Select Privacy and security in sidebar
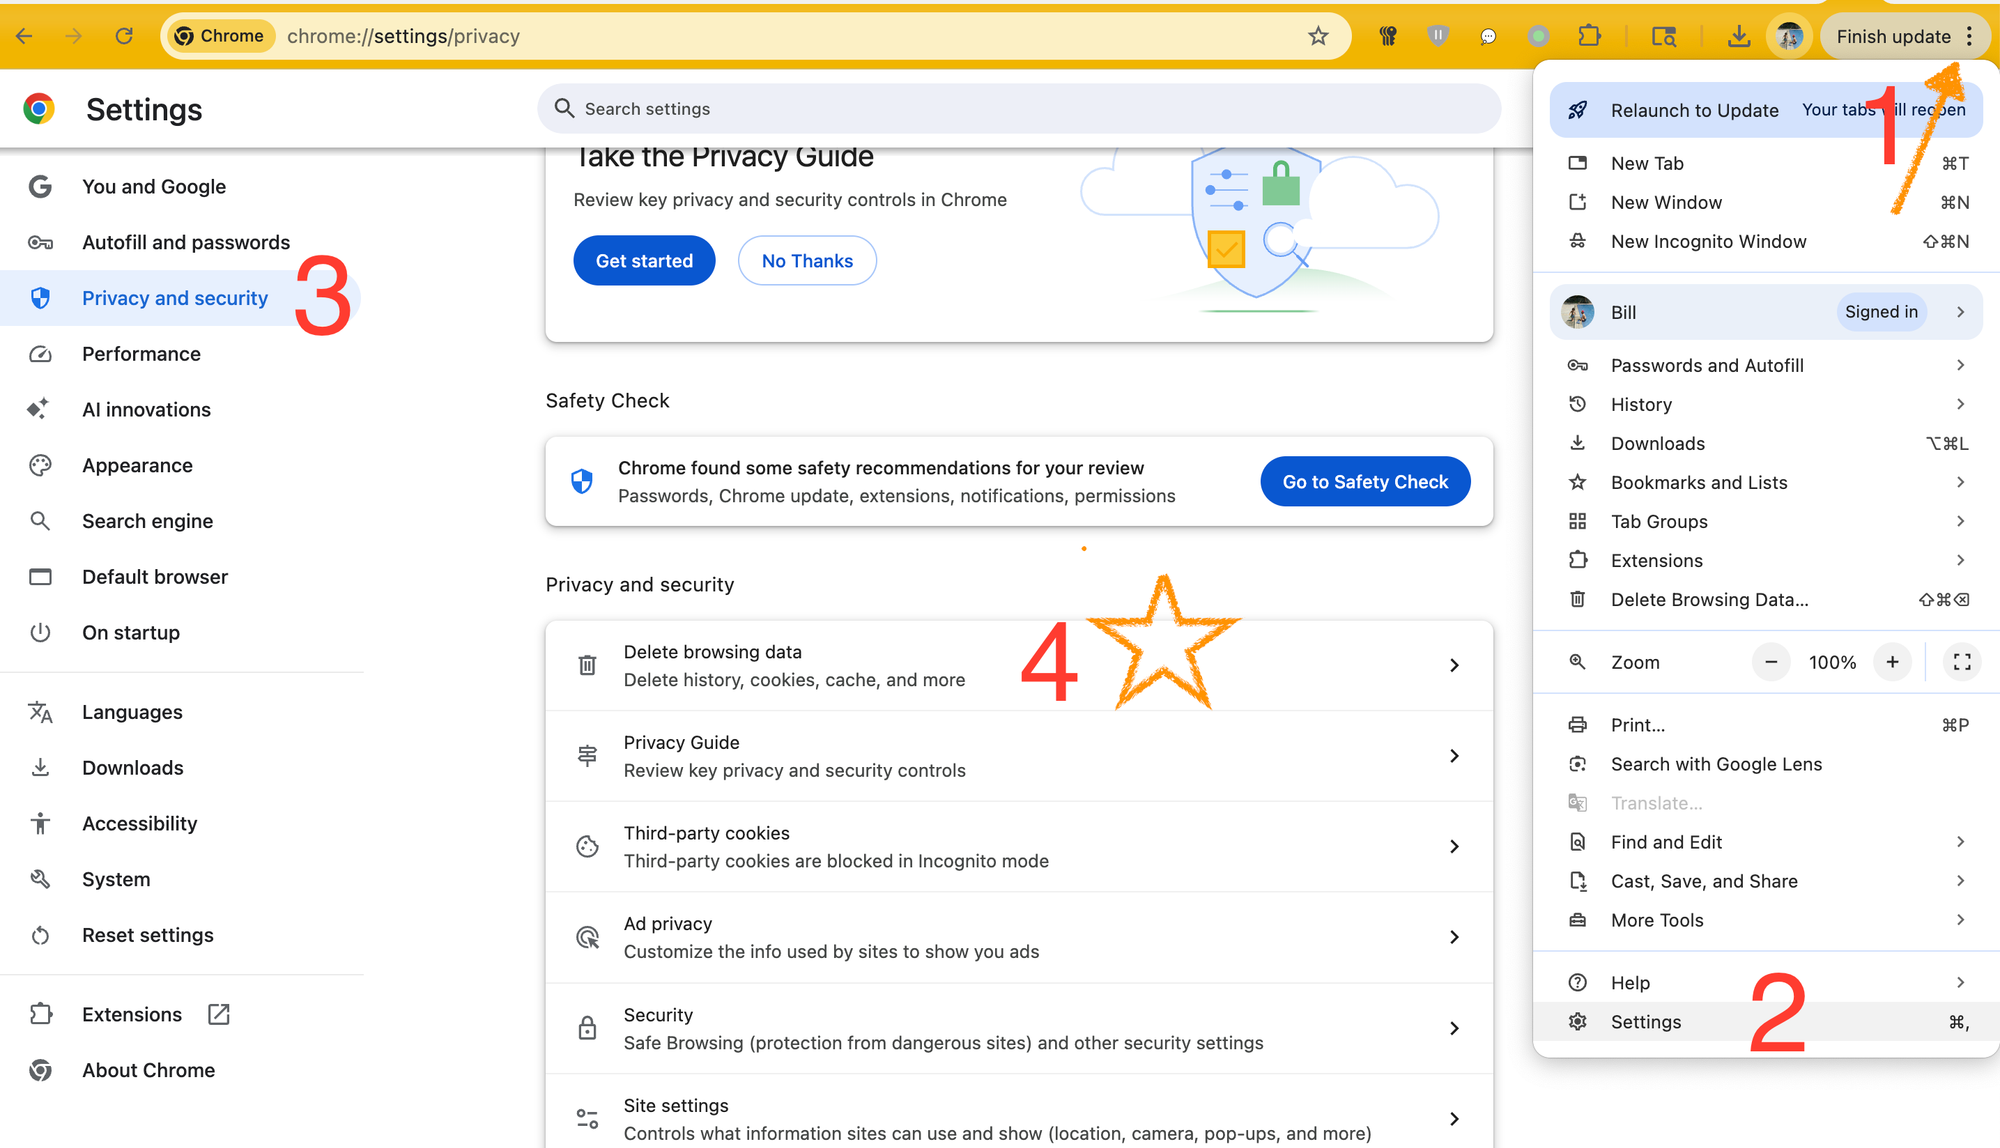 (x=182, y=298)
